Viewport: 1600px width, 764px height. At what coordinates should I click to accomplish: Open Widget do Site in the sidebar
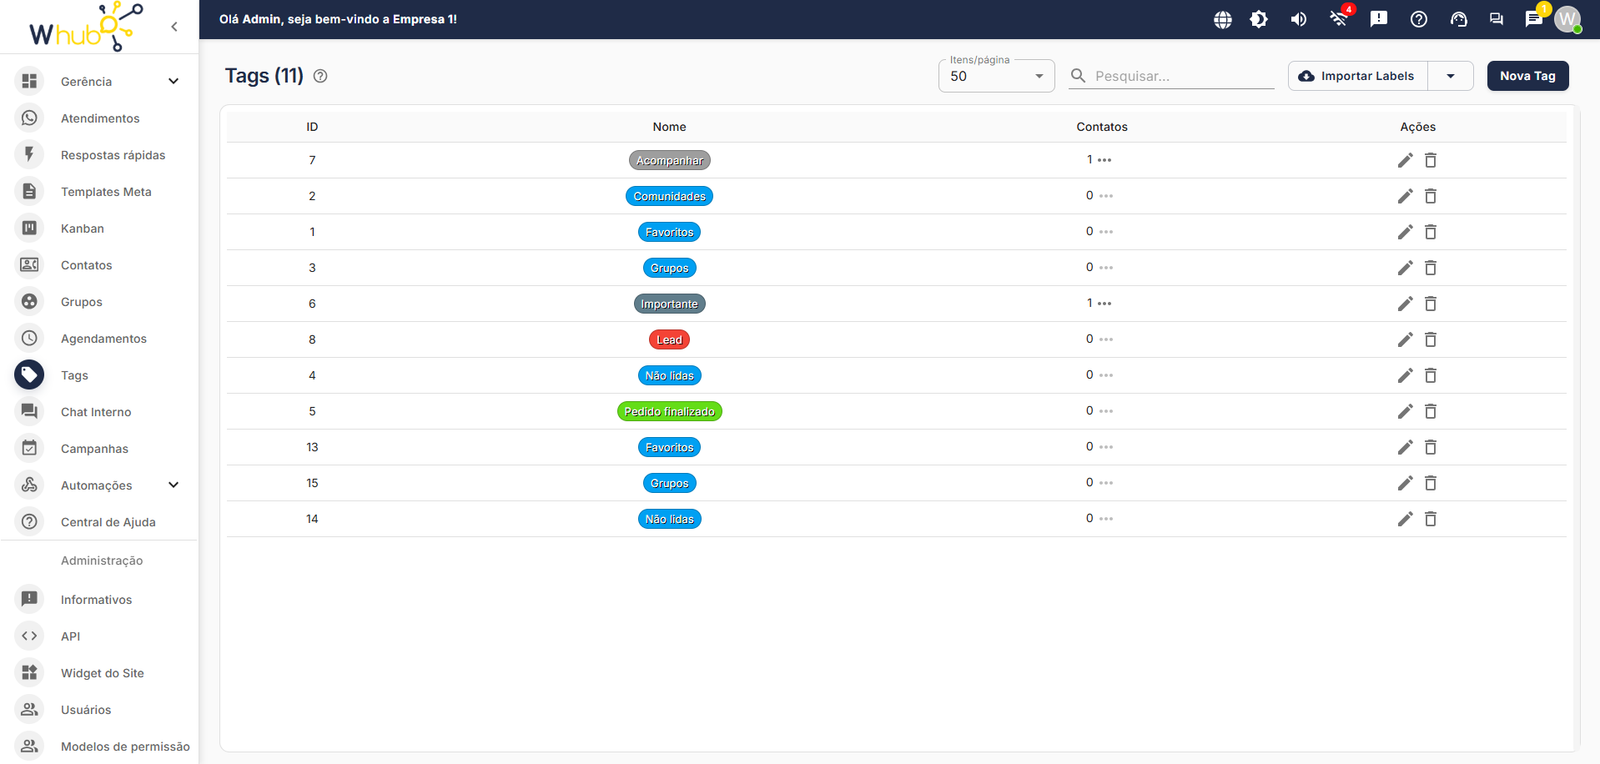click(100, 673)
